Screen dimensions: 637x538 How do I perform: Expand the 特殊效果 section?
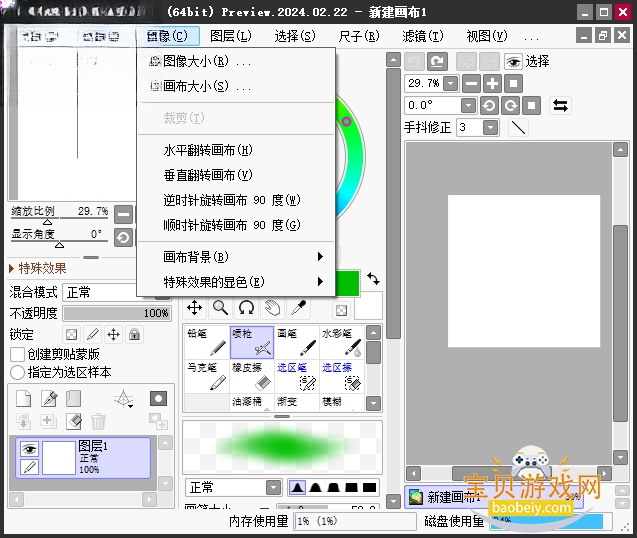pos(37,268)
